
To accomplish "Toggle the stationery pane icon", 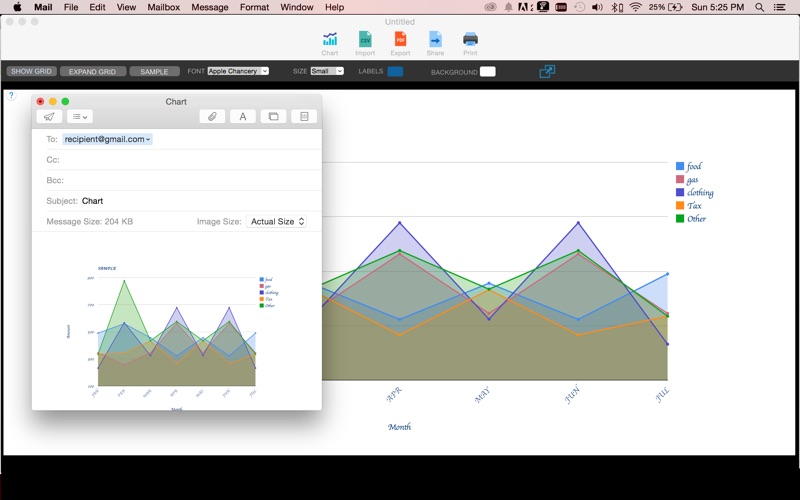I will [x=304, y=116].
